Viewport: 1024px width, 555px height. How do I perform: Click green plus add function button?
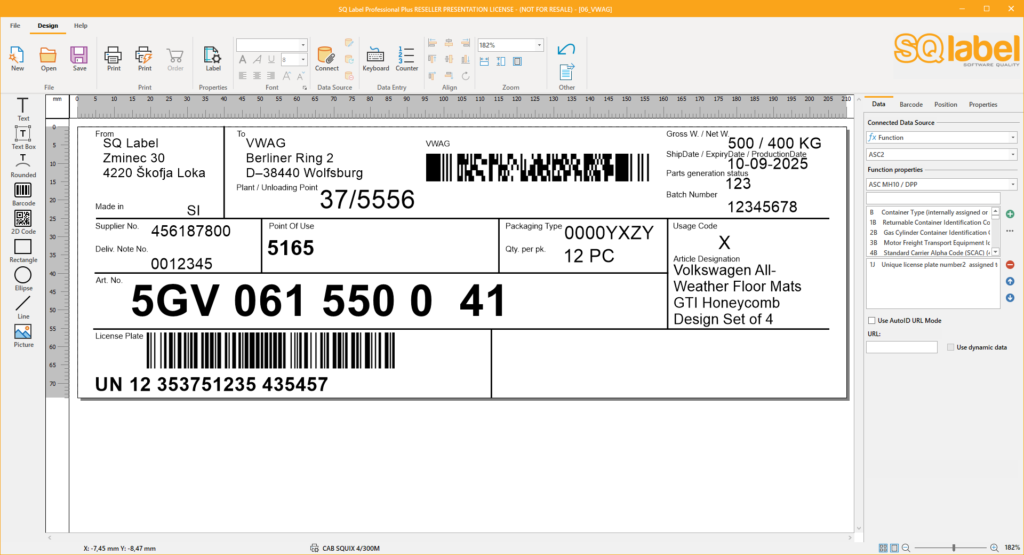[x=1010, y=214]
